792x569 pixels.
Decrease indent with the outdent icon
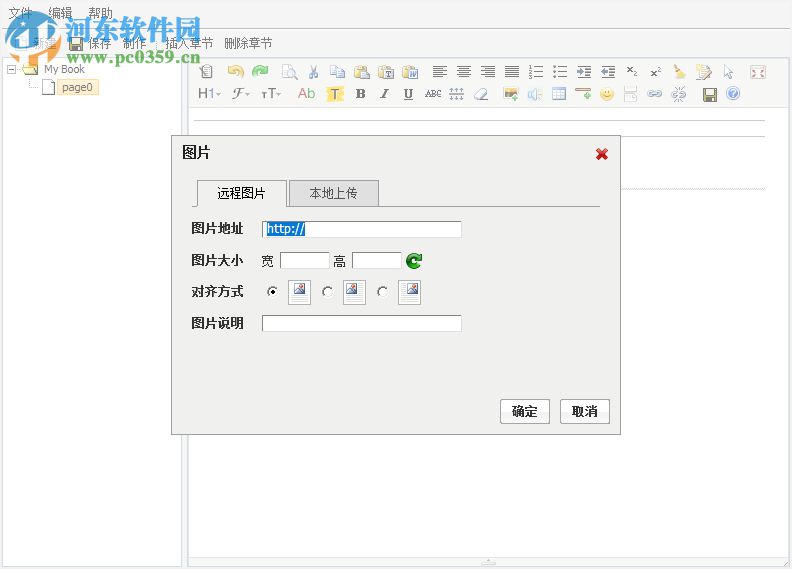[608, 72]
